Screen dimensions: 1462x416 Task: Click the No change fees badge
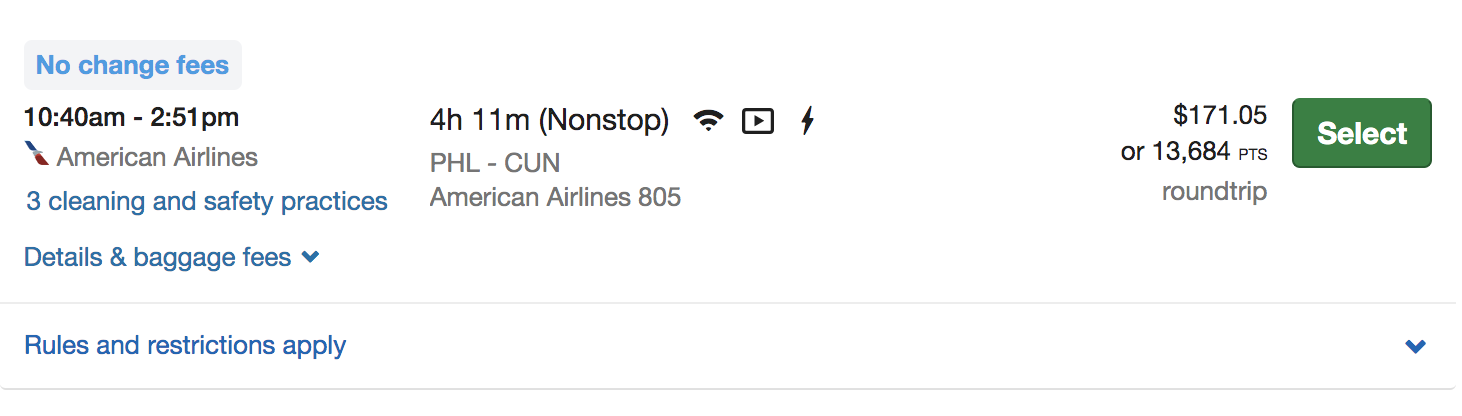[x=133, y=66]
